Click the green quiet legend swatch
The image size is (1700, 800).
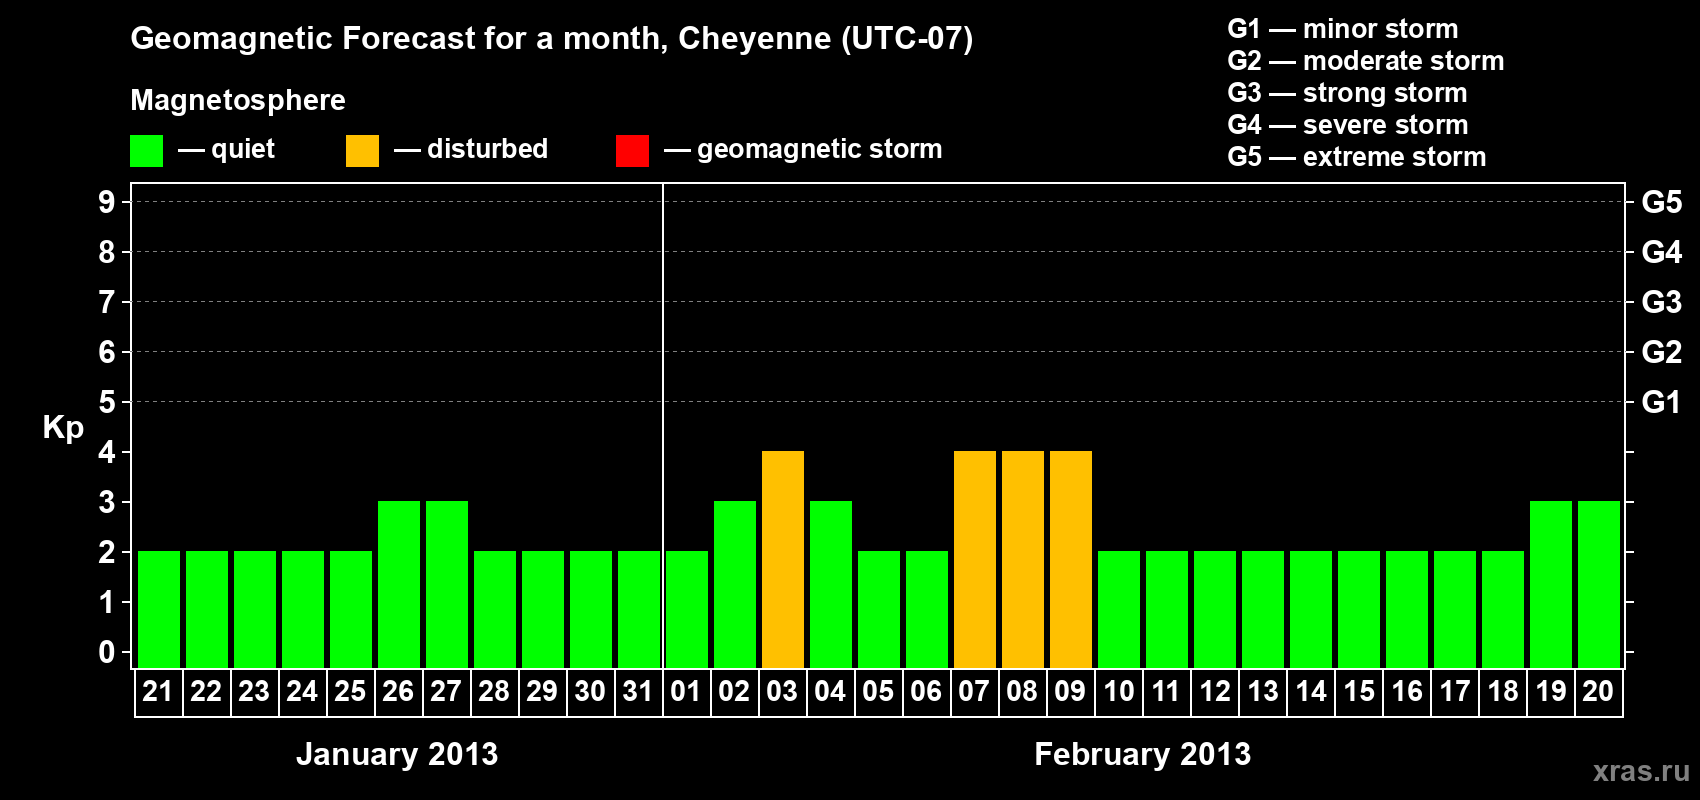click(146, 151)
